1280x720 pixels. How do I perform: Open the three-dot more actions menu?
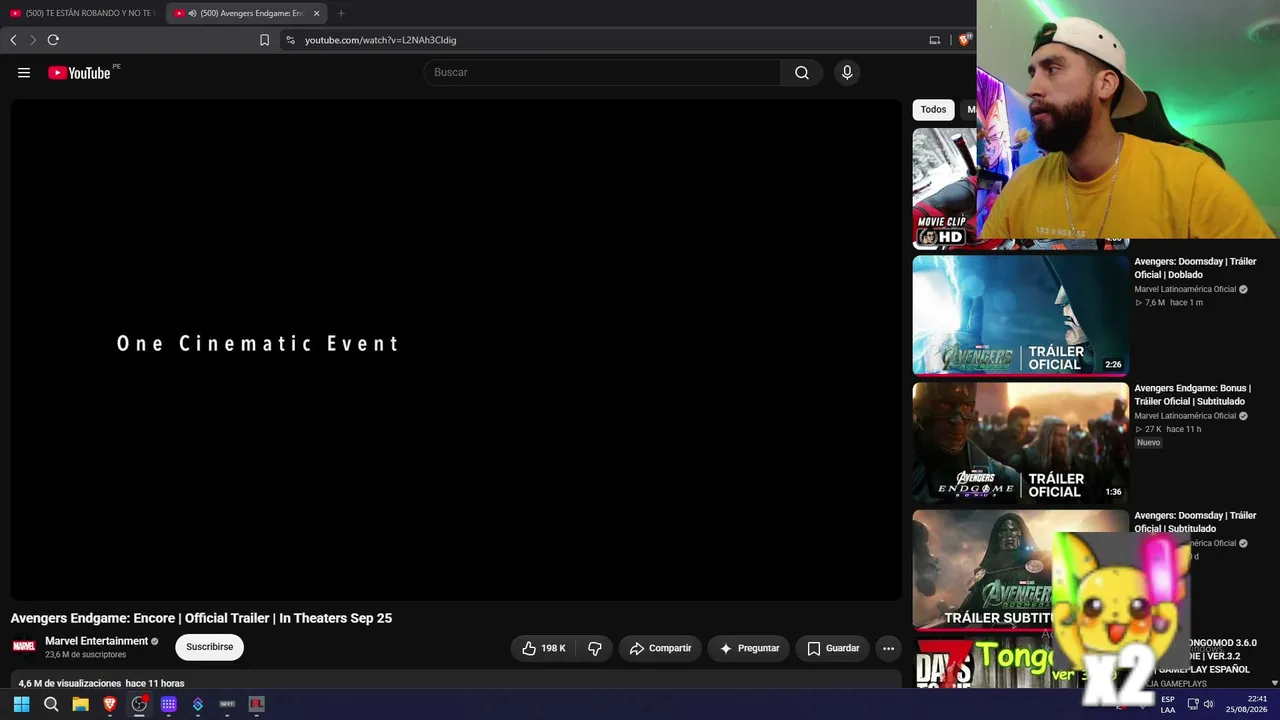click(x=888, y=648)
